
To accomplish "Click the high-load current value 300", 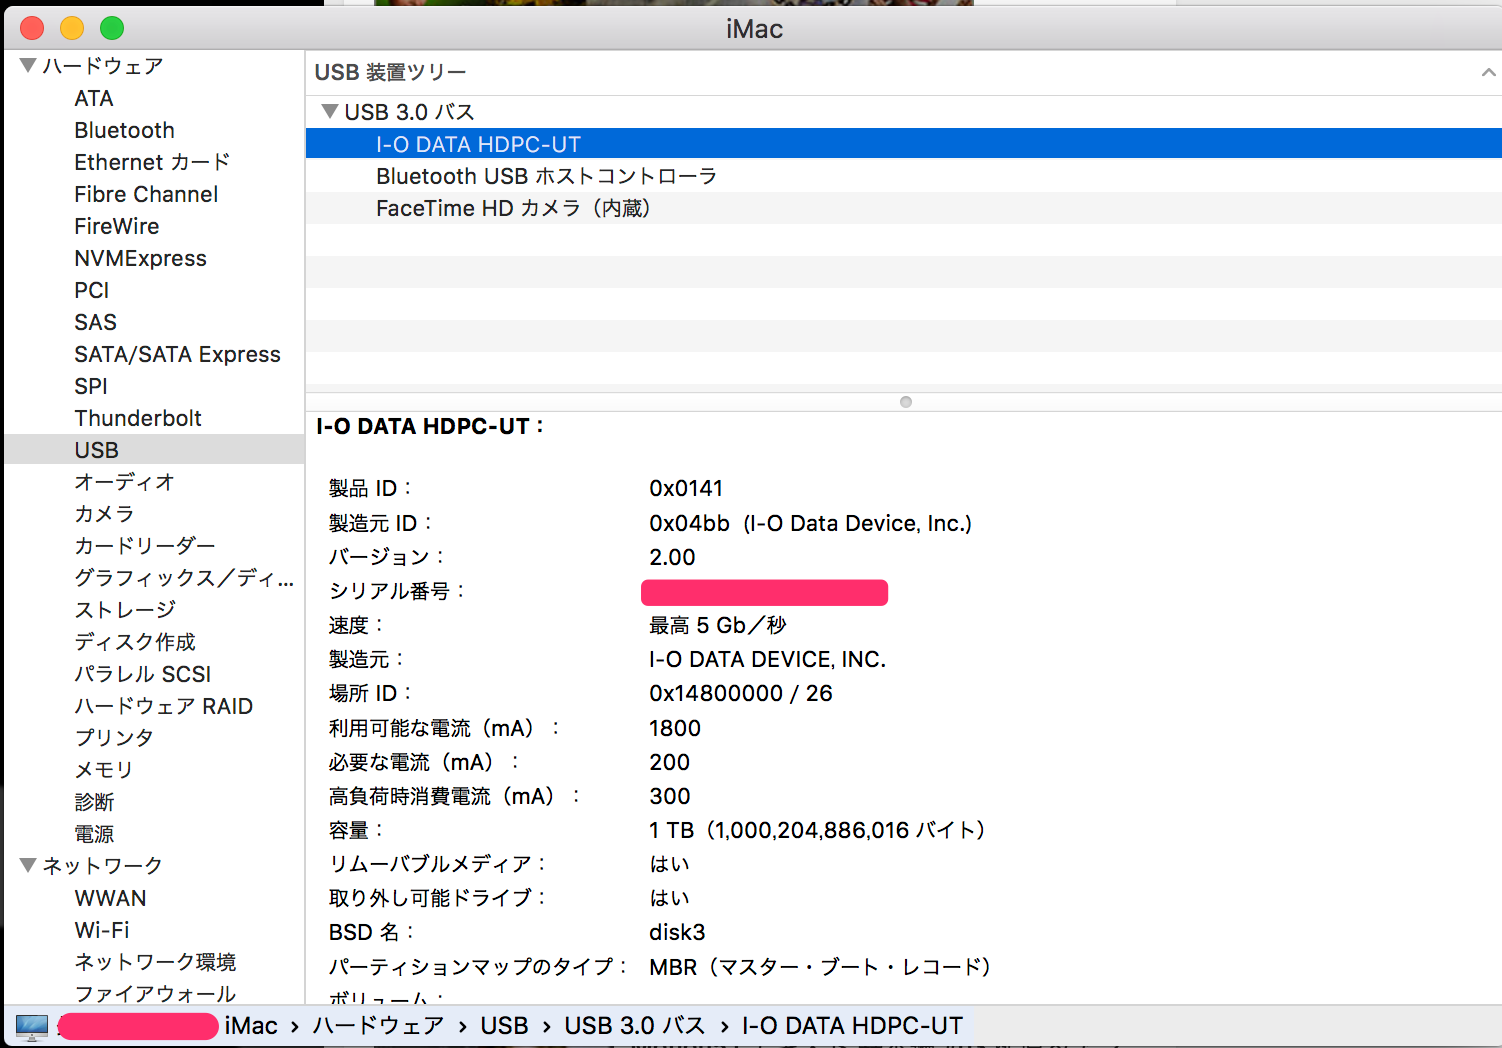I will coord(670,796).
